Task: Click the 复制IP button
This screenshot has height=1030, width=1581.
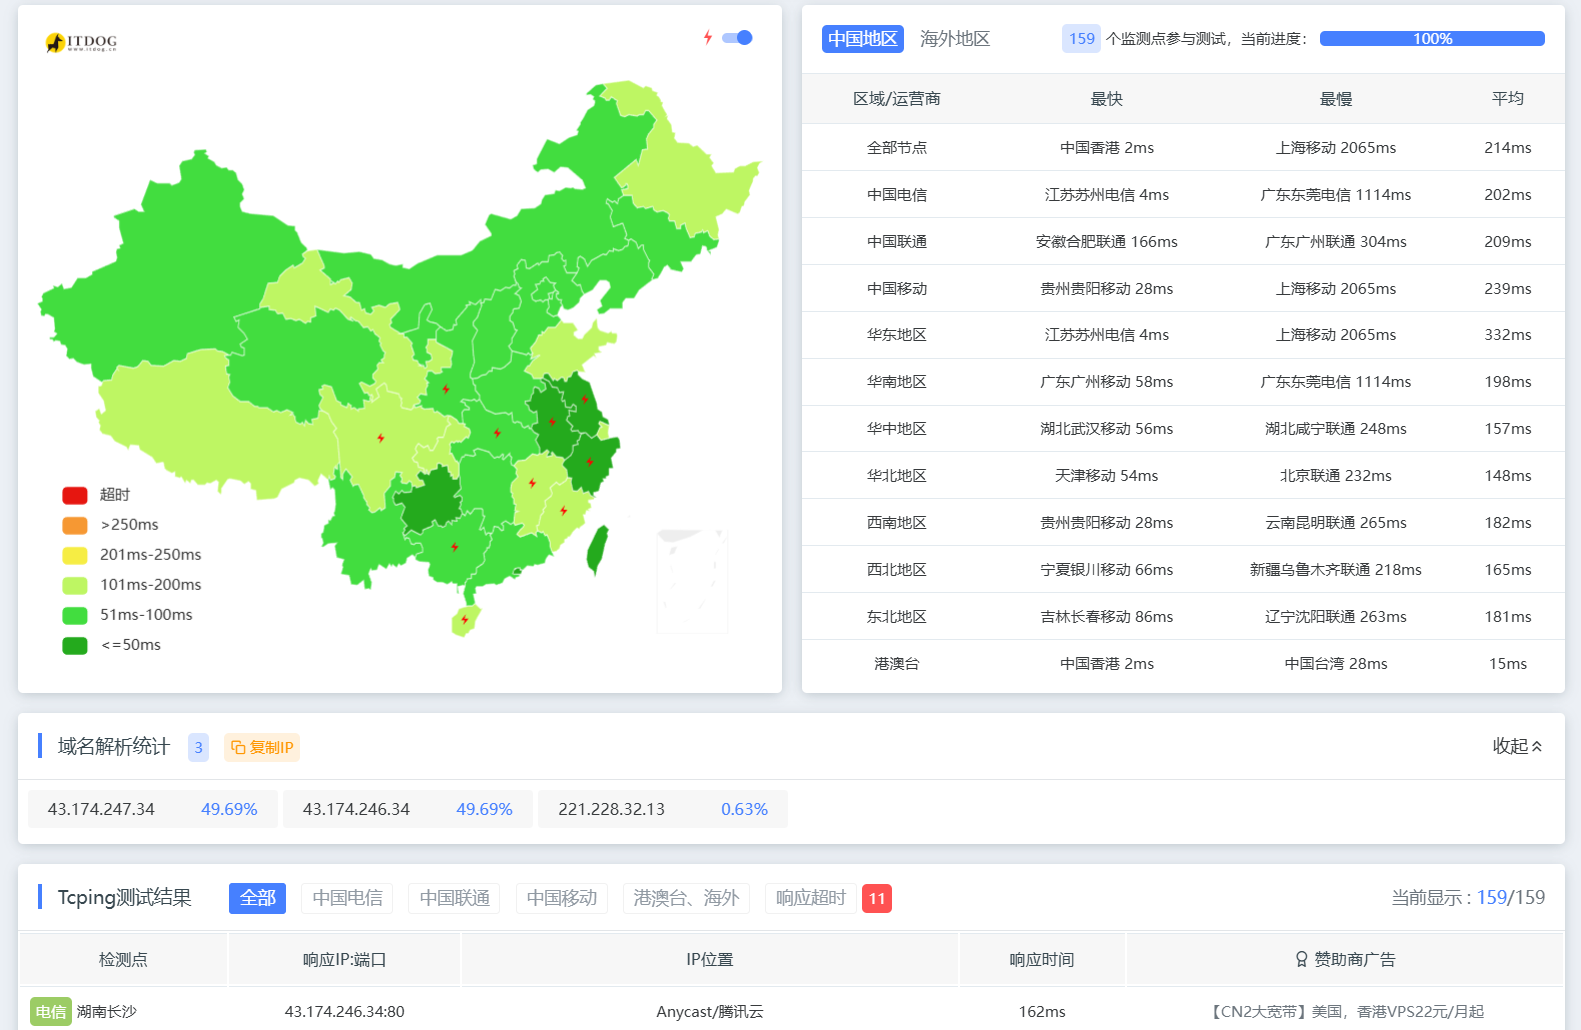Action: click(x=262, y=747)
